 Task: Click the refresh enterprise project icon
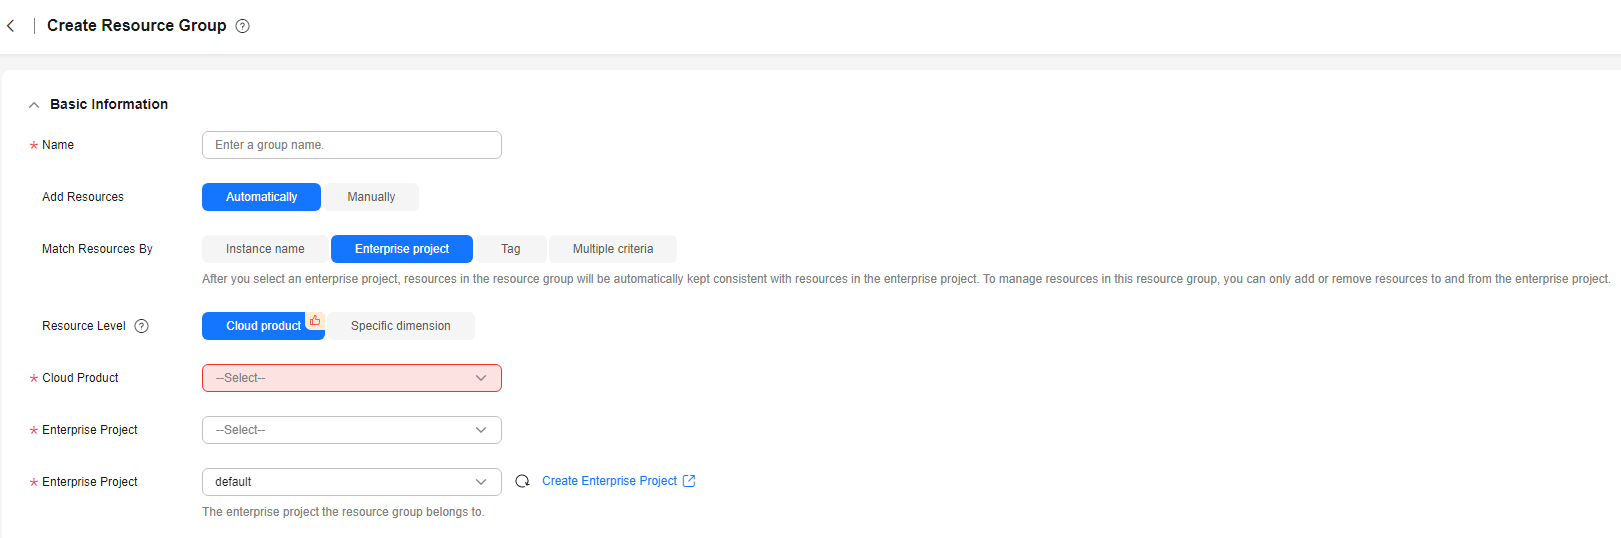[522, 482]
